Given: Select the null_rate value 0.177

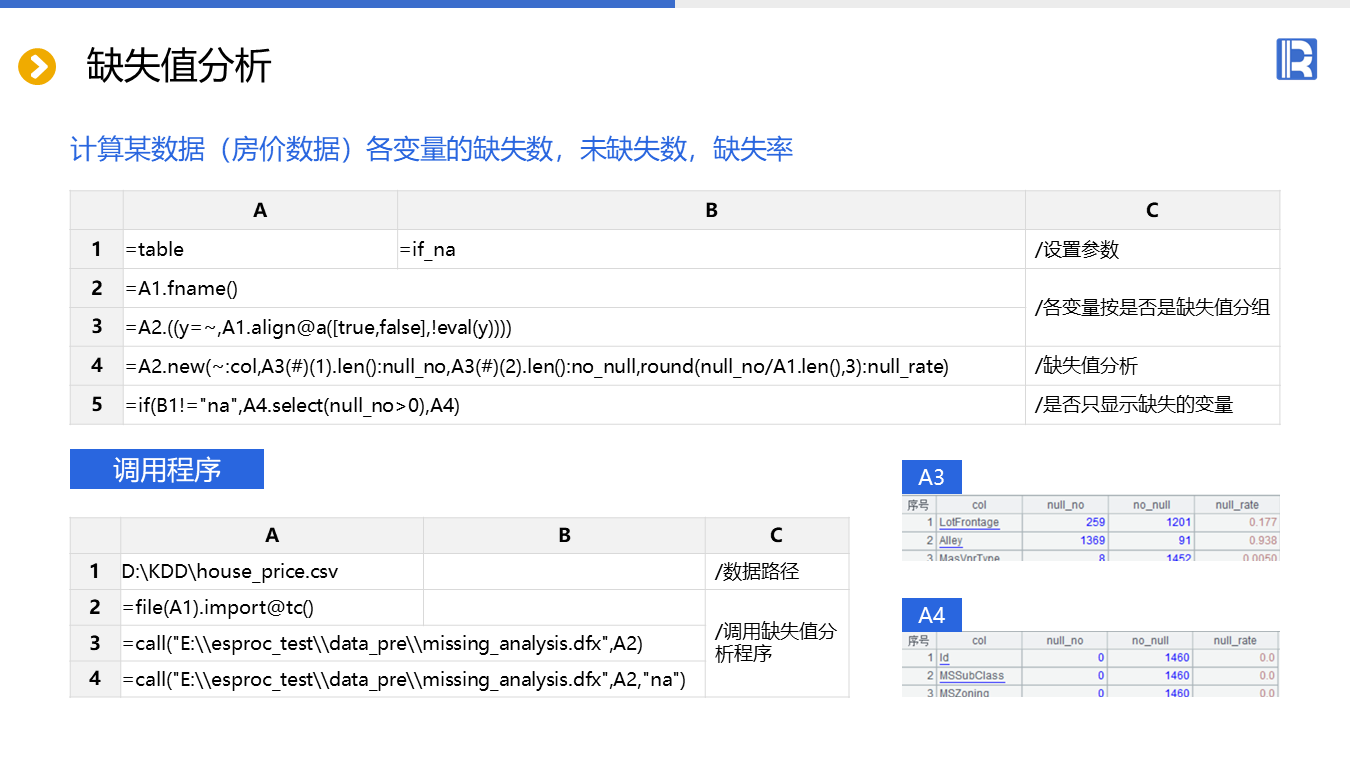Looking at the screenshot, I should pyautogui.click(x=1263, y=523).
